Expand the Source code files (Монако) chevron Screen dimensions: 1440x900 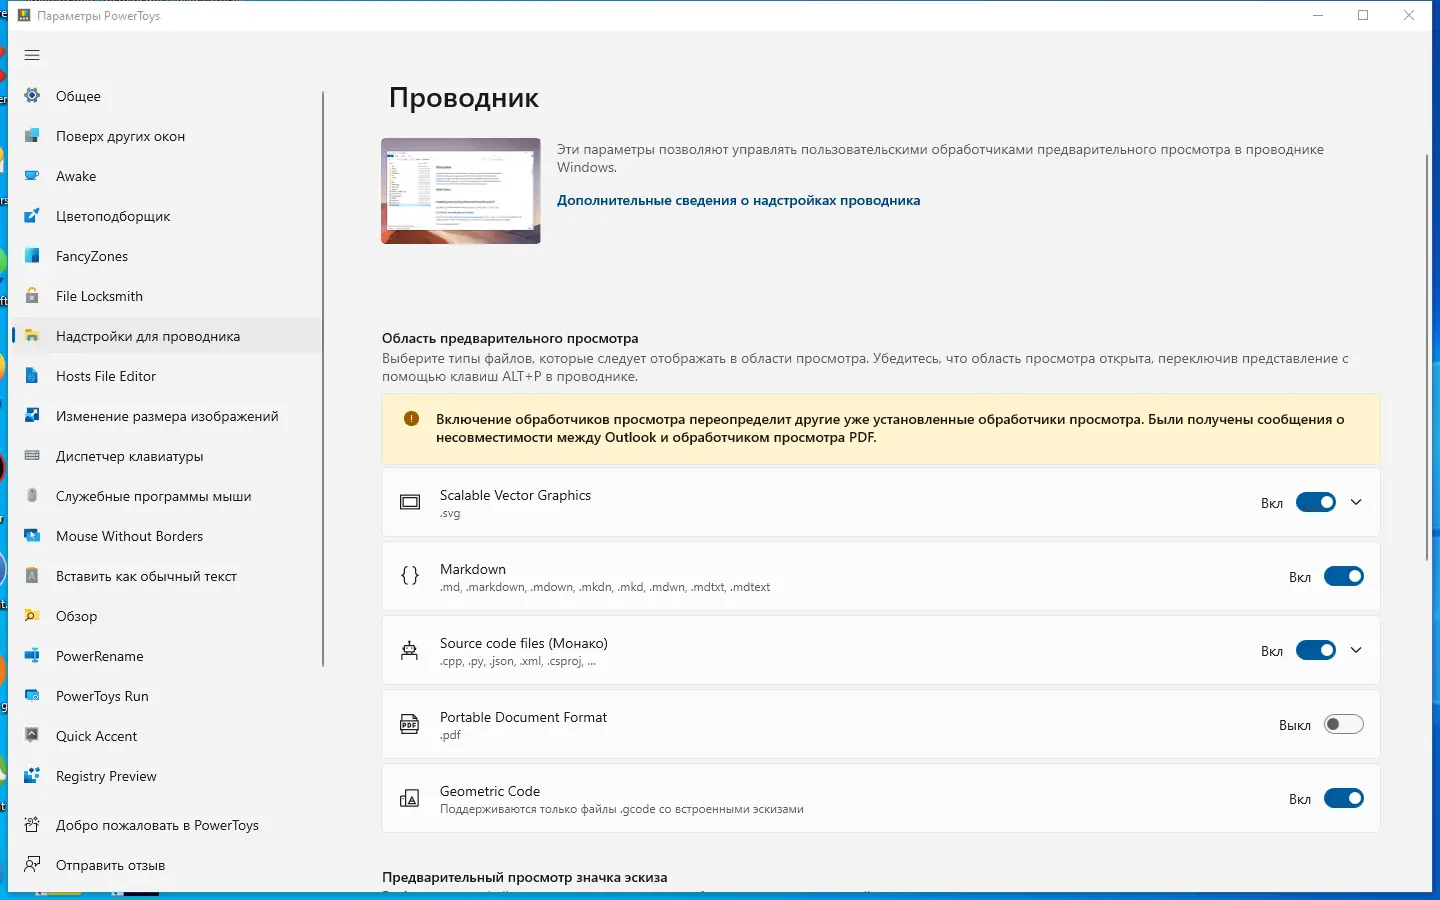1356,650
